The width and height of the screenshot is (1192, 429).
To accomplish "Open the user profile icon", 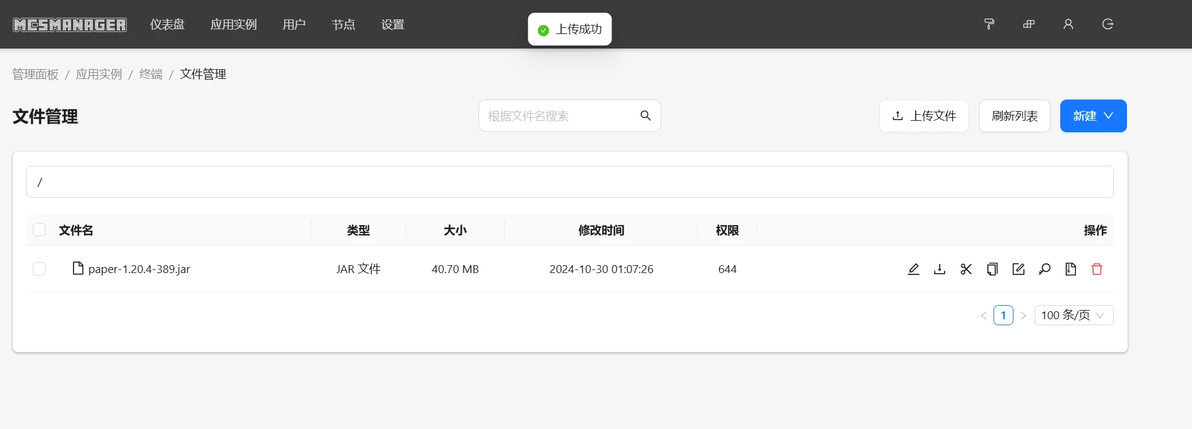I will coord(1068,24).
